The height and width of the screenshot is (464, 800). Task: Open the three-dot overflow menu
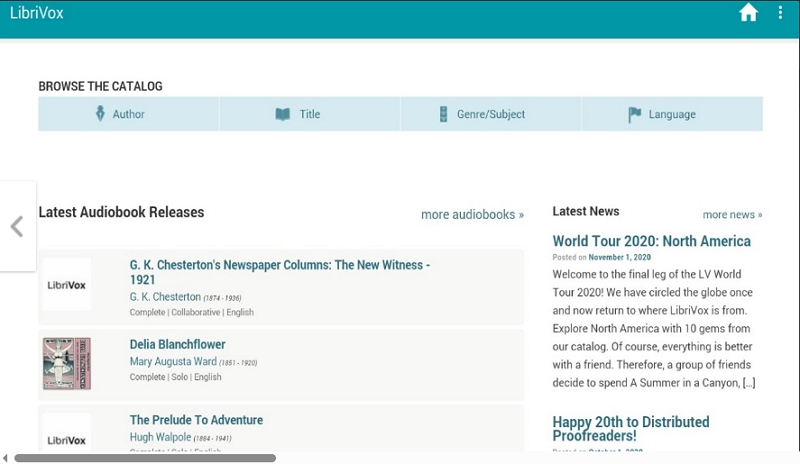(x=780, y=12)
